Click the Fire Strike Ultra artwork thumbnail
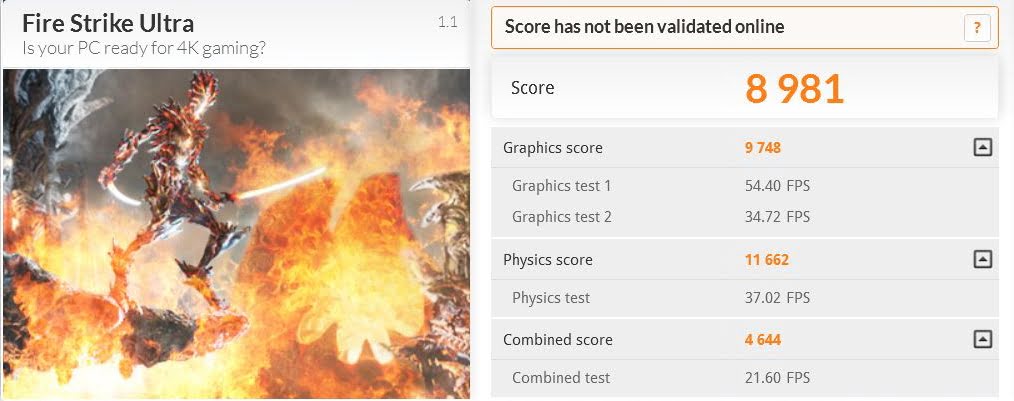Image resolution: width=1014 pixels, height=401 pixels. pos(236,234)
